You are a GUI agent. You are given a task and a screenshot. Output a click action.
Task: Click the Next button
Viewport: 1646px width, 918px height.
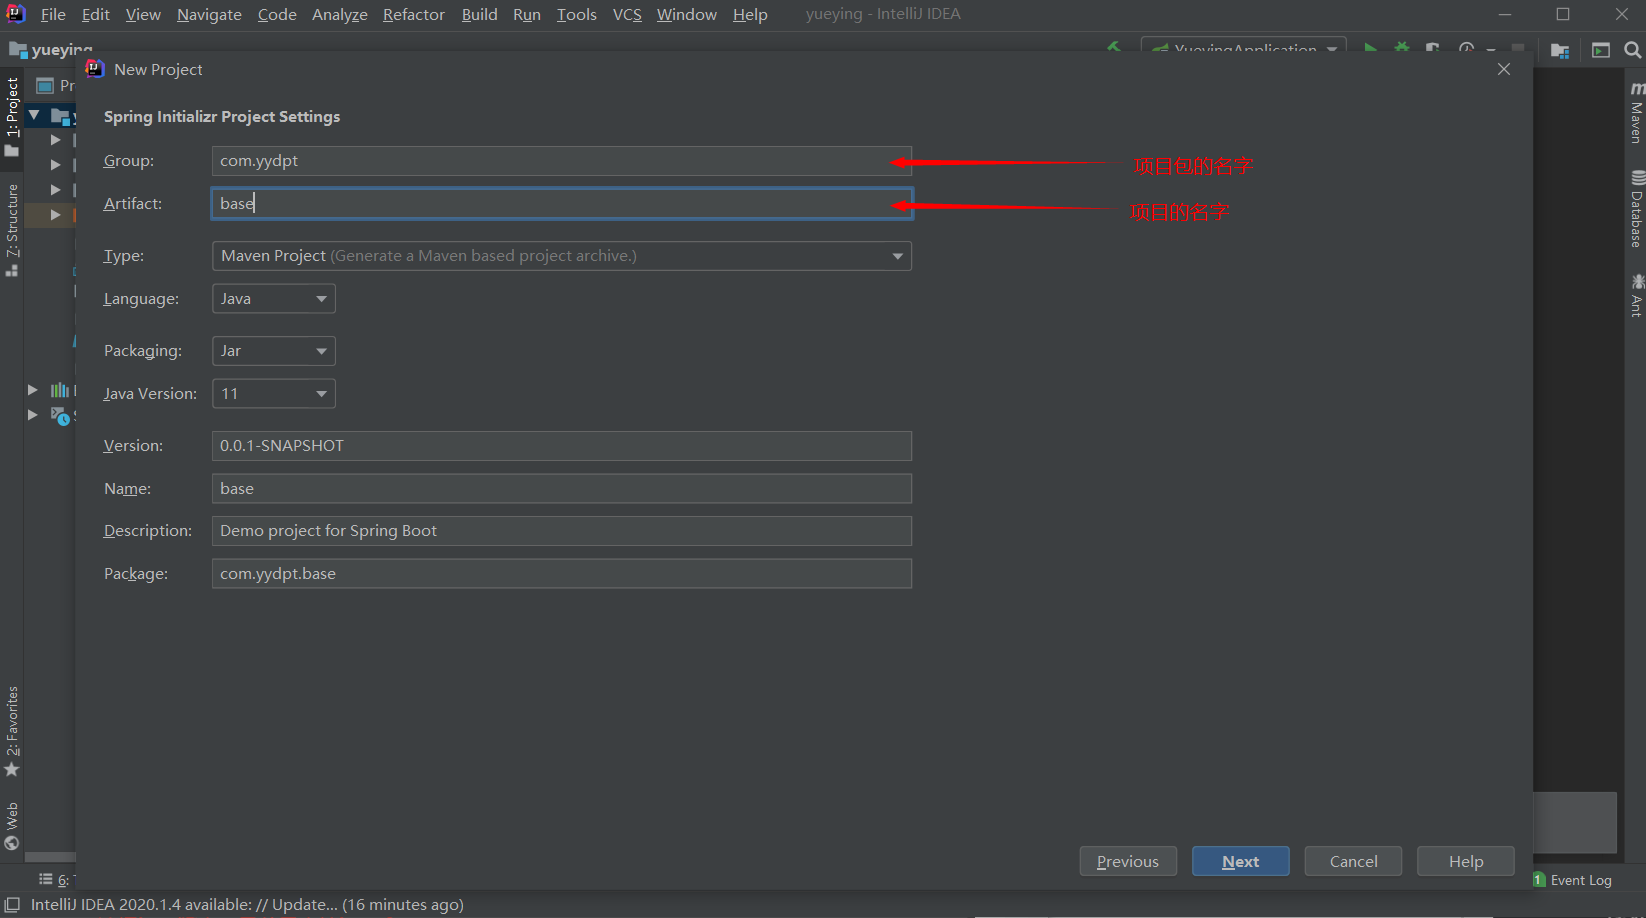1241,861
